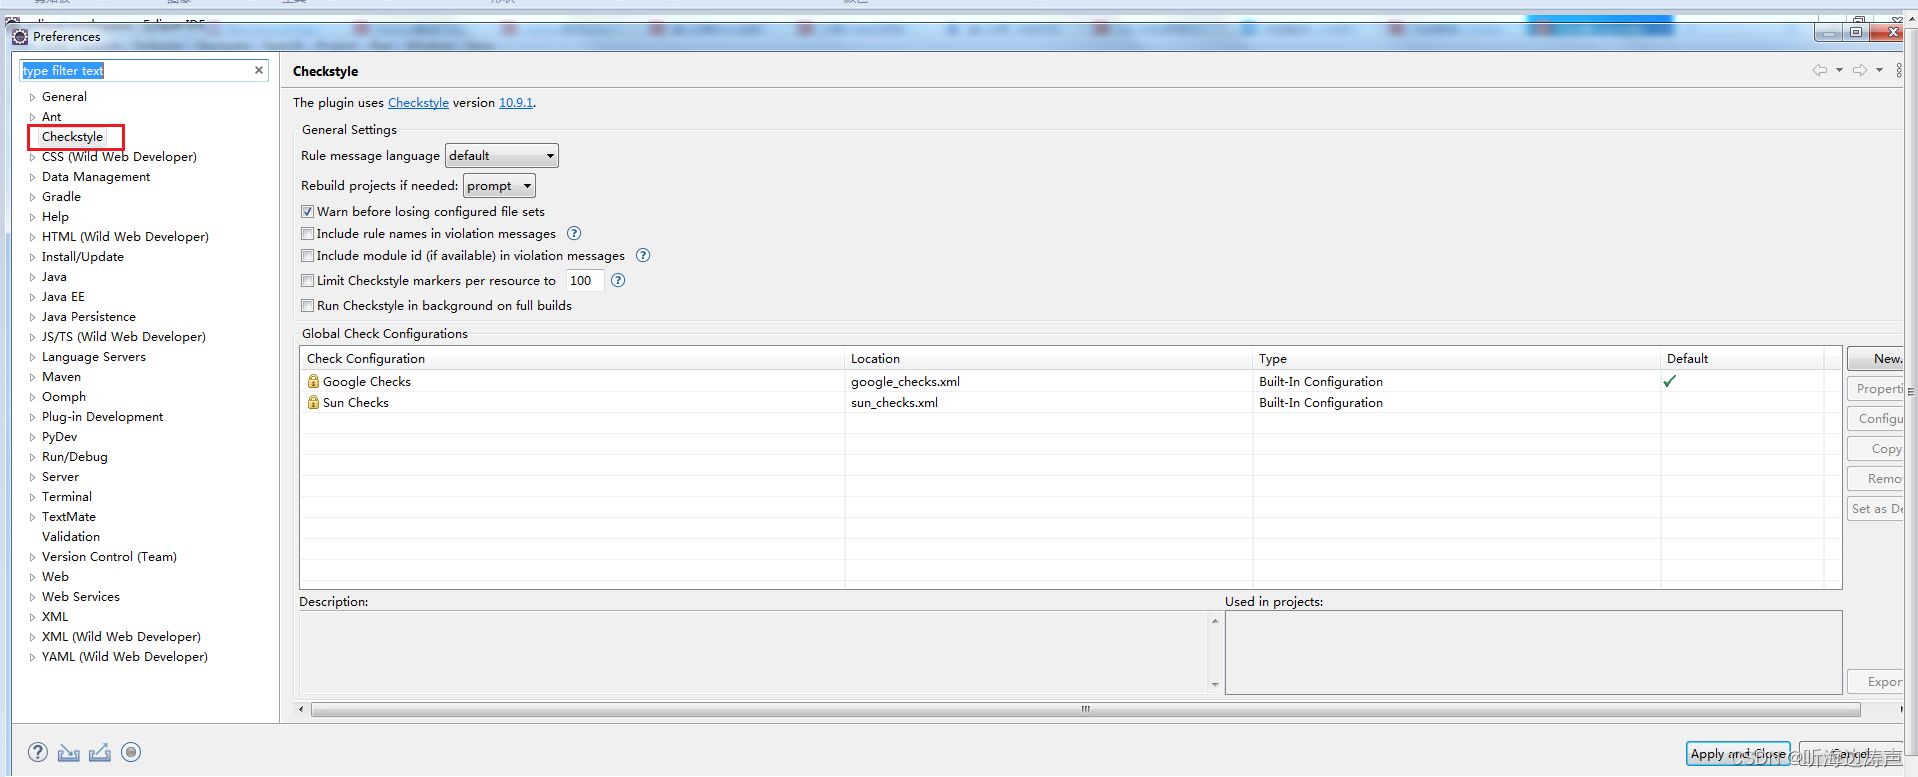The image size is (1918, 777).
Task: Clear the filter text with X icon
Action: pyautogui.click(x=259, y=70)
